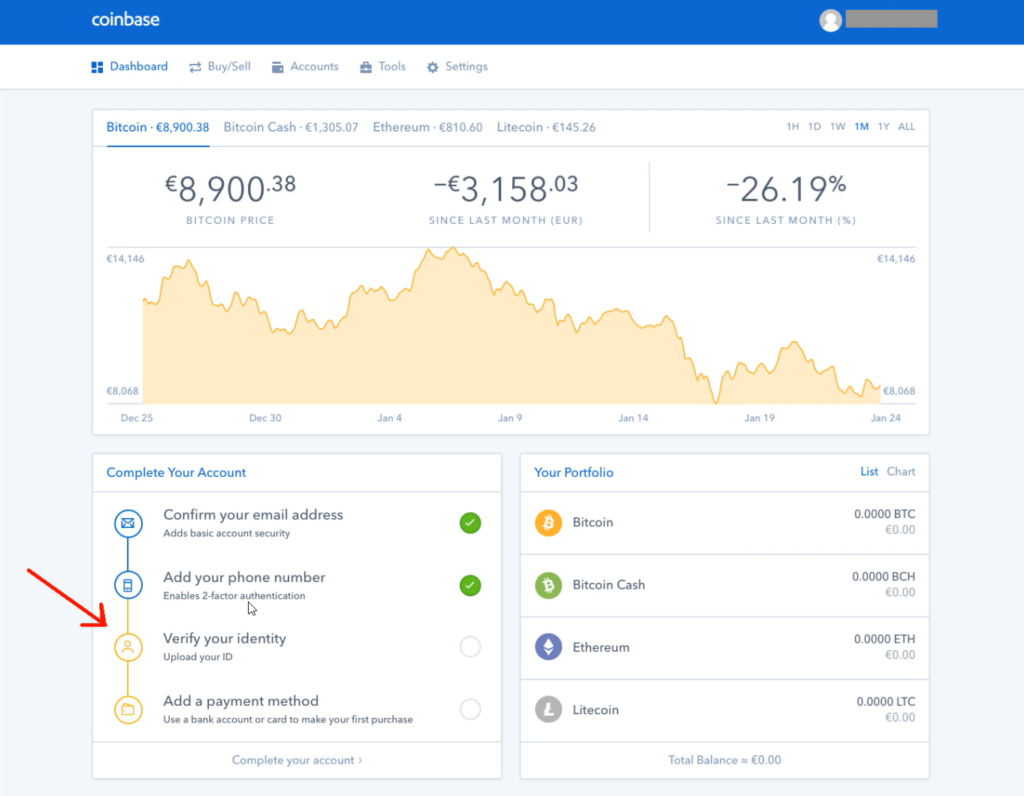The image size is (1024, 796).
Task: Click the Litecoin portfolio label
Action: click(x=595, y=710)
